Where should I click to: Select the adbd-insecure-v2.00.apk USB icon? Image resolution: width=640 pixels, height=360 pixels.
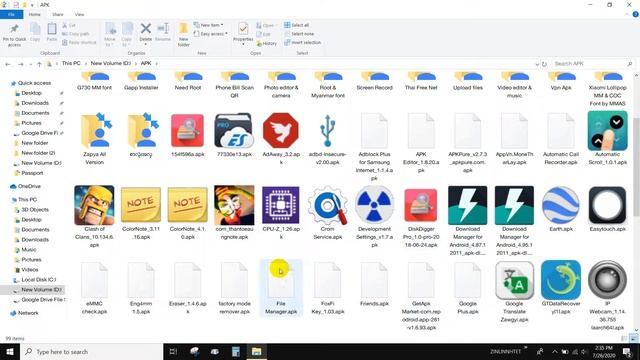327,131
